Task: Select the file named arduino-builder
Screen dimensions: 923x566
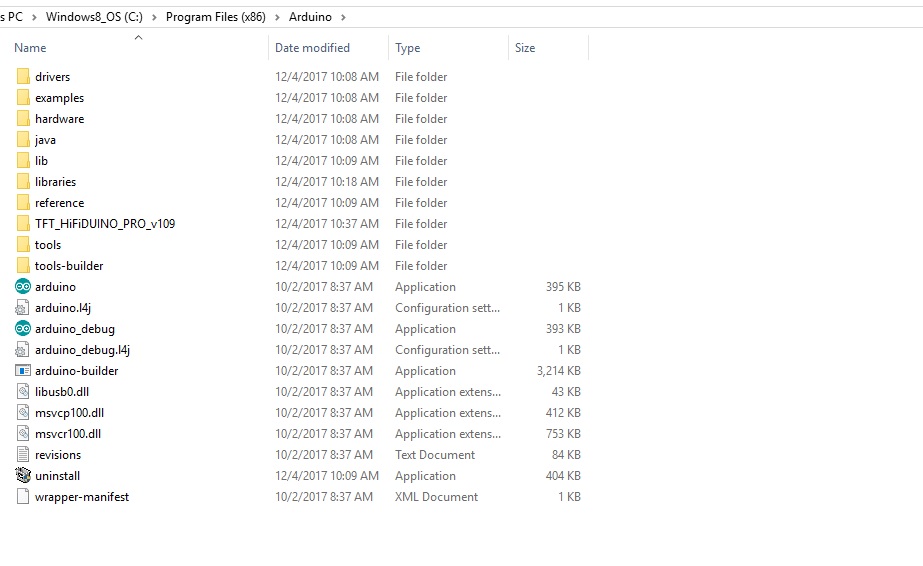Action: coord(77,371)
